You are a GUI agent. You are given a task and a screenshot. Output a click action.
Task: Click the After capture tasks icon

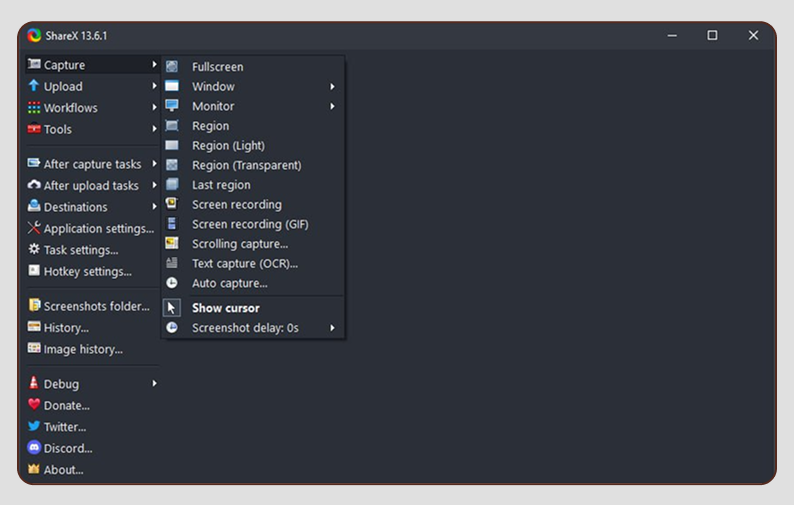[x=34, y=163]
